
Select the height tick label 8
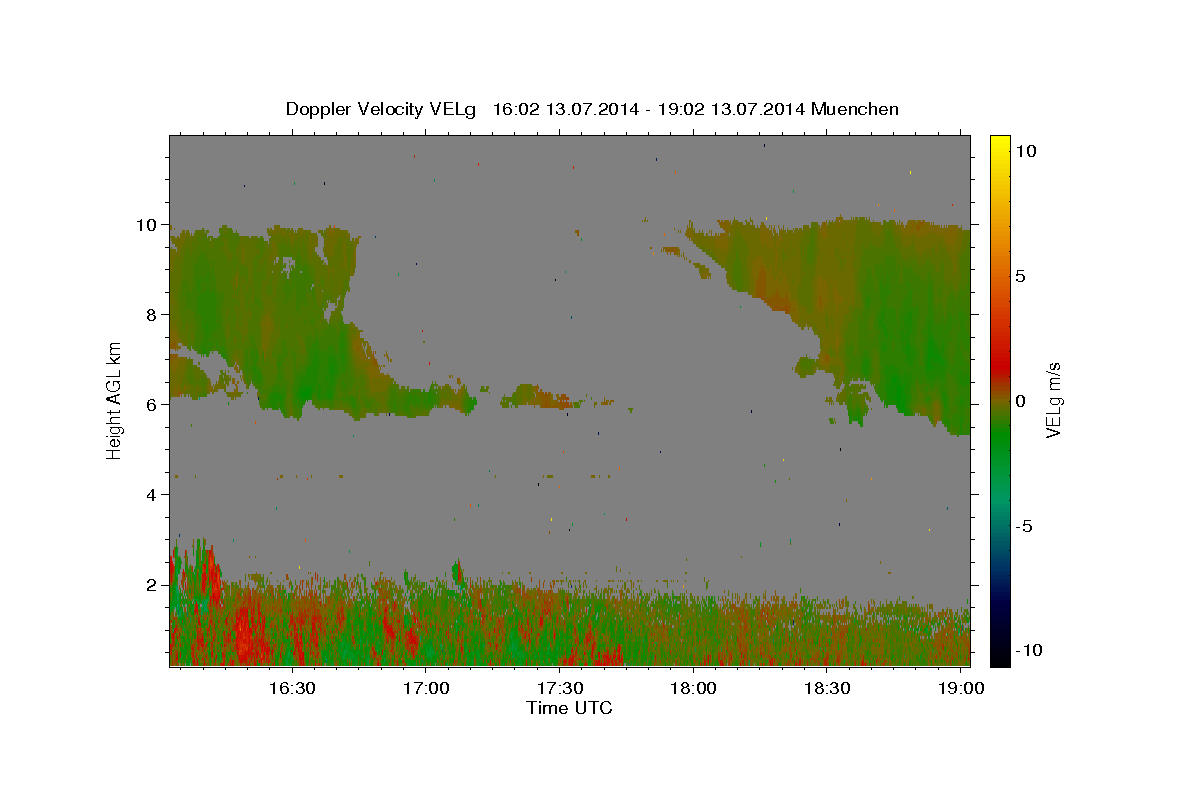pos(152,315)
